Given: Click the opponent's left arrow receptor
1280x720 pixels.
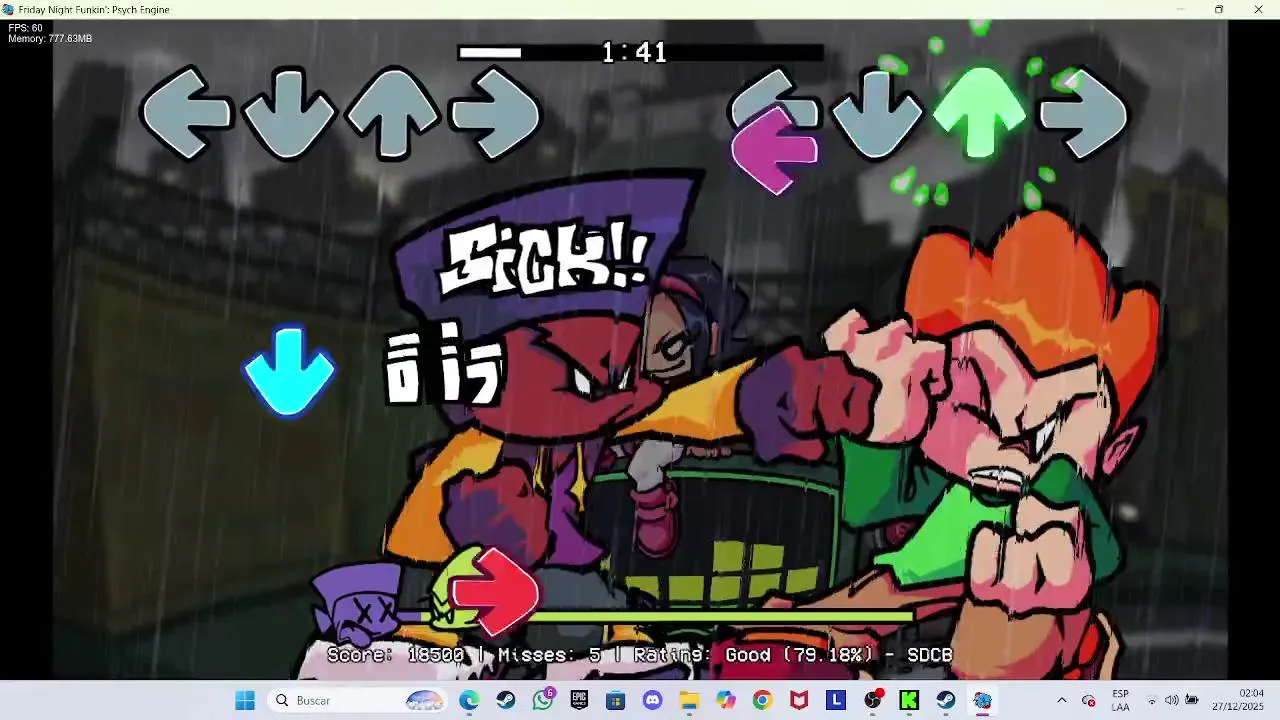Looking at the screenshot, I should (185, 113).
